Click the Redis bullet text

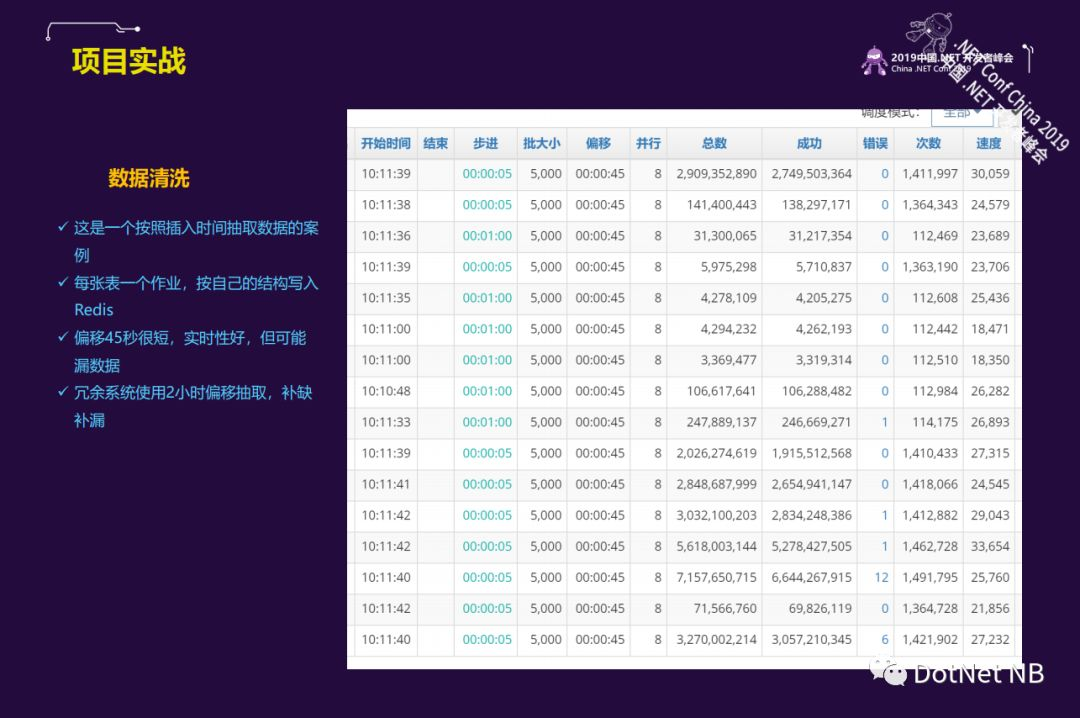tap(94, 309)
